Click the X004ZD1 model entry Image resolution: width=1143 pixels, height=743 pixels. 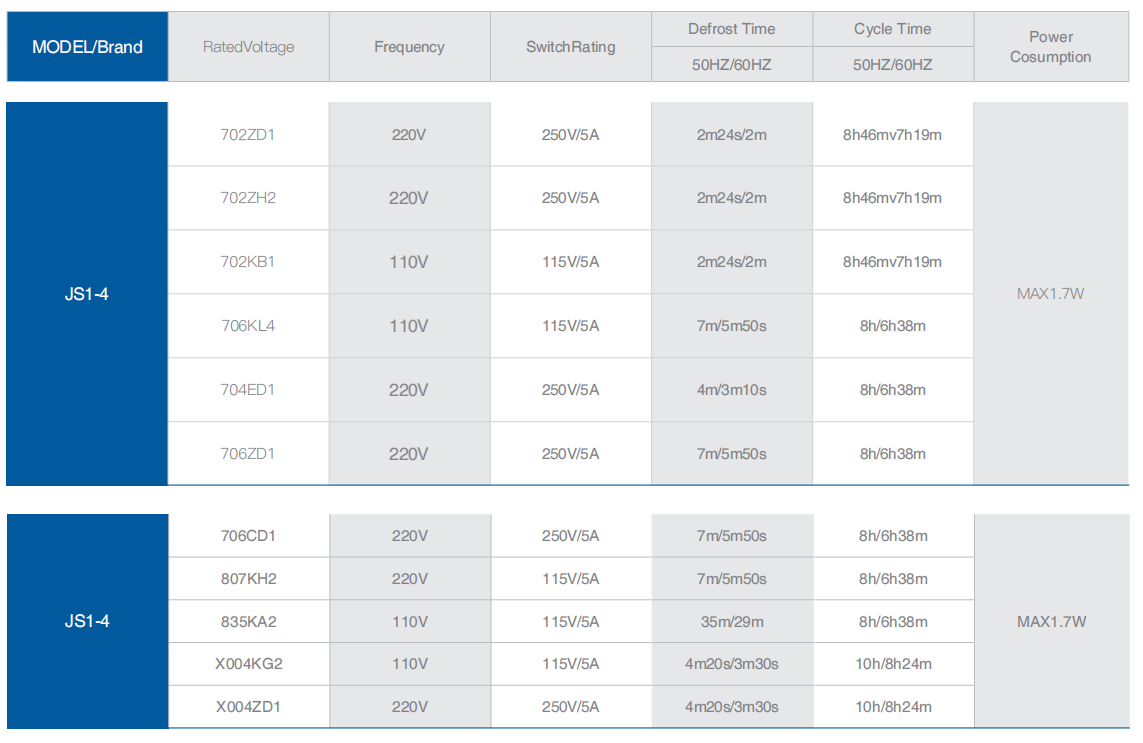[248, 707]
